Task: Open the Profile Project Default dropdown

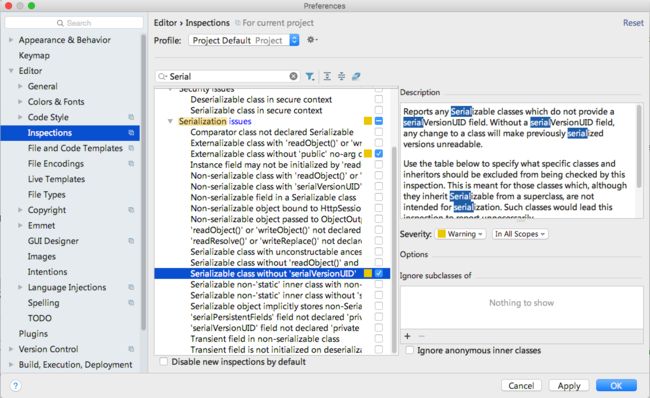Action: point(244,40)
